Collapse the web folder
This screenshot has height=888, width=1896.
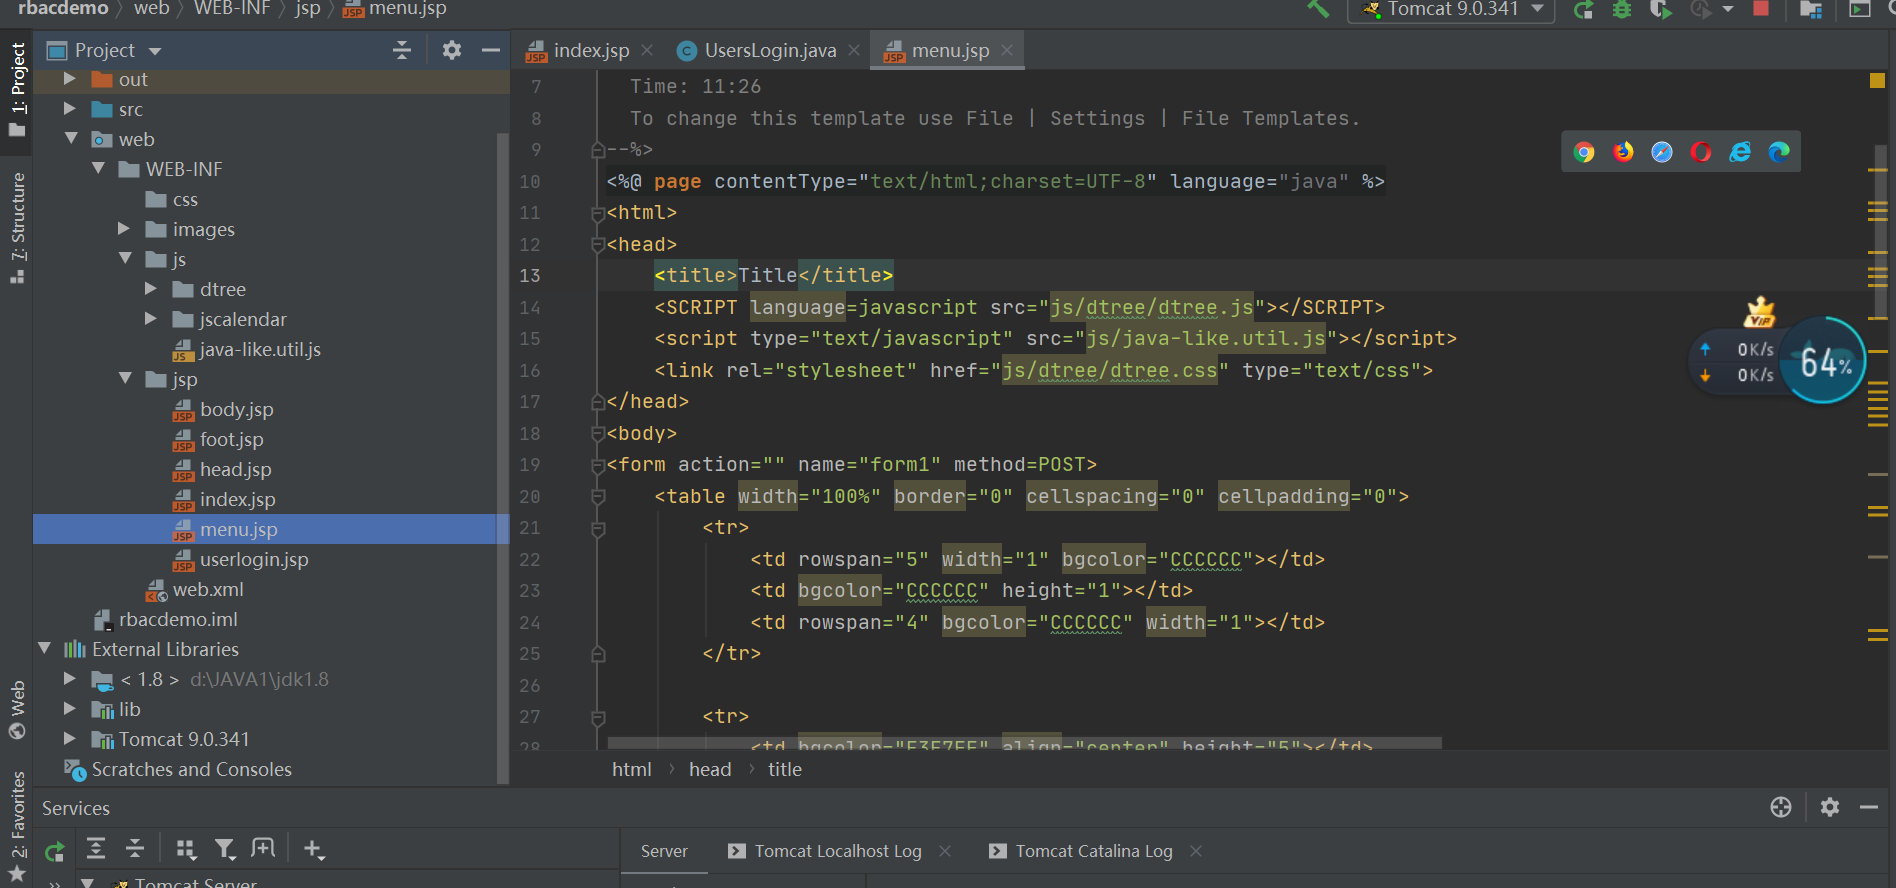[71, 139]
